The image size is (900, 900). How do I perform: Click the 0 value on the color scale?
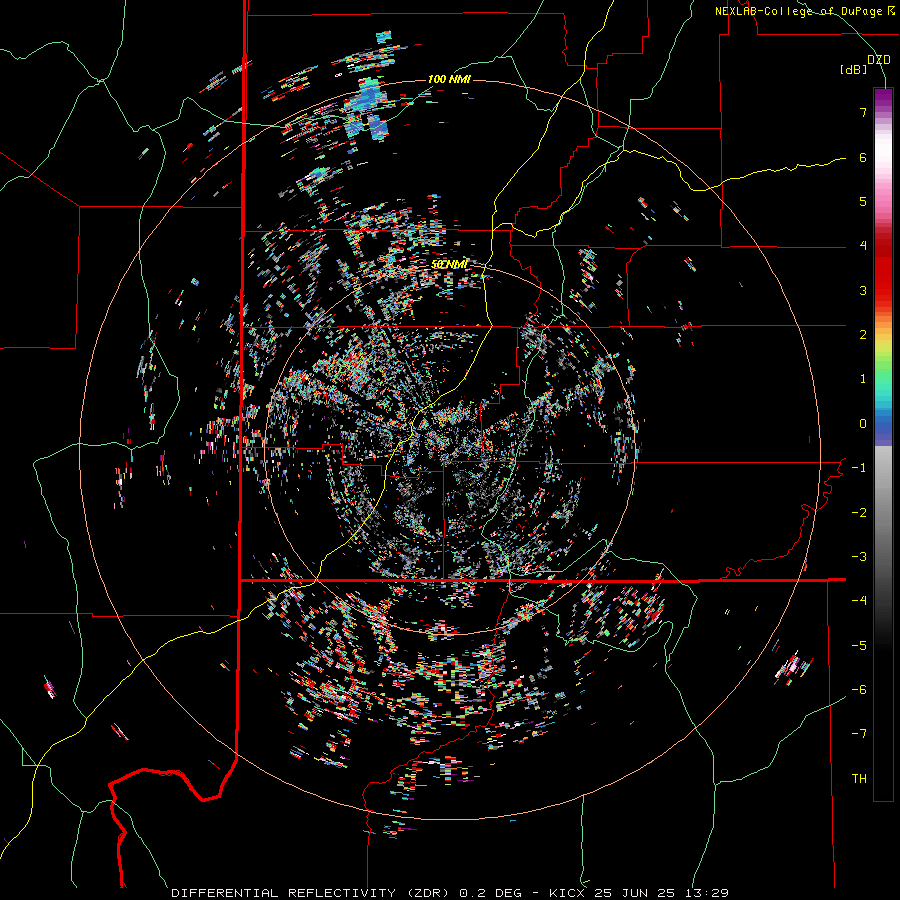pos(863,424)
